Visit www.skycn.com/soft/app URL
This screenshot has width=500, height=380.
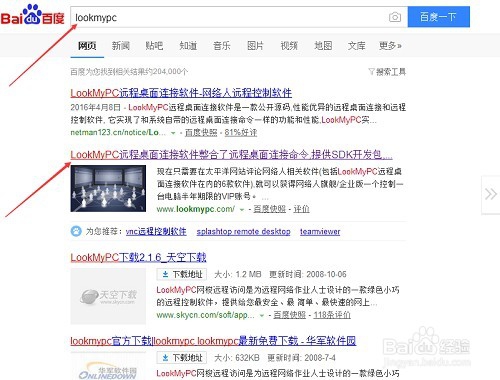click(x=205, y=315)
